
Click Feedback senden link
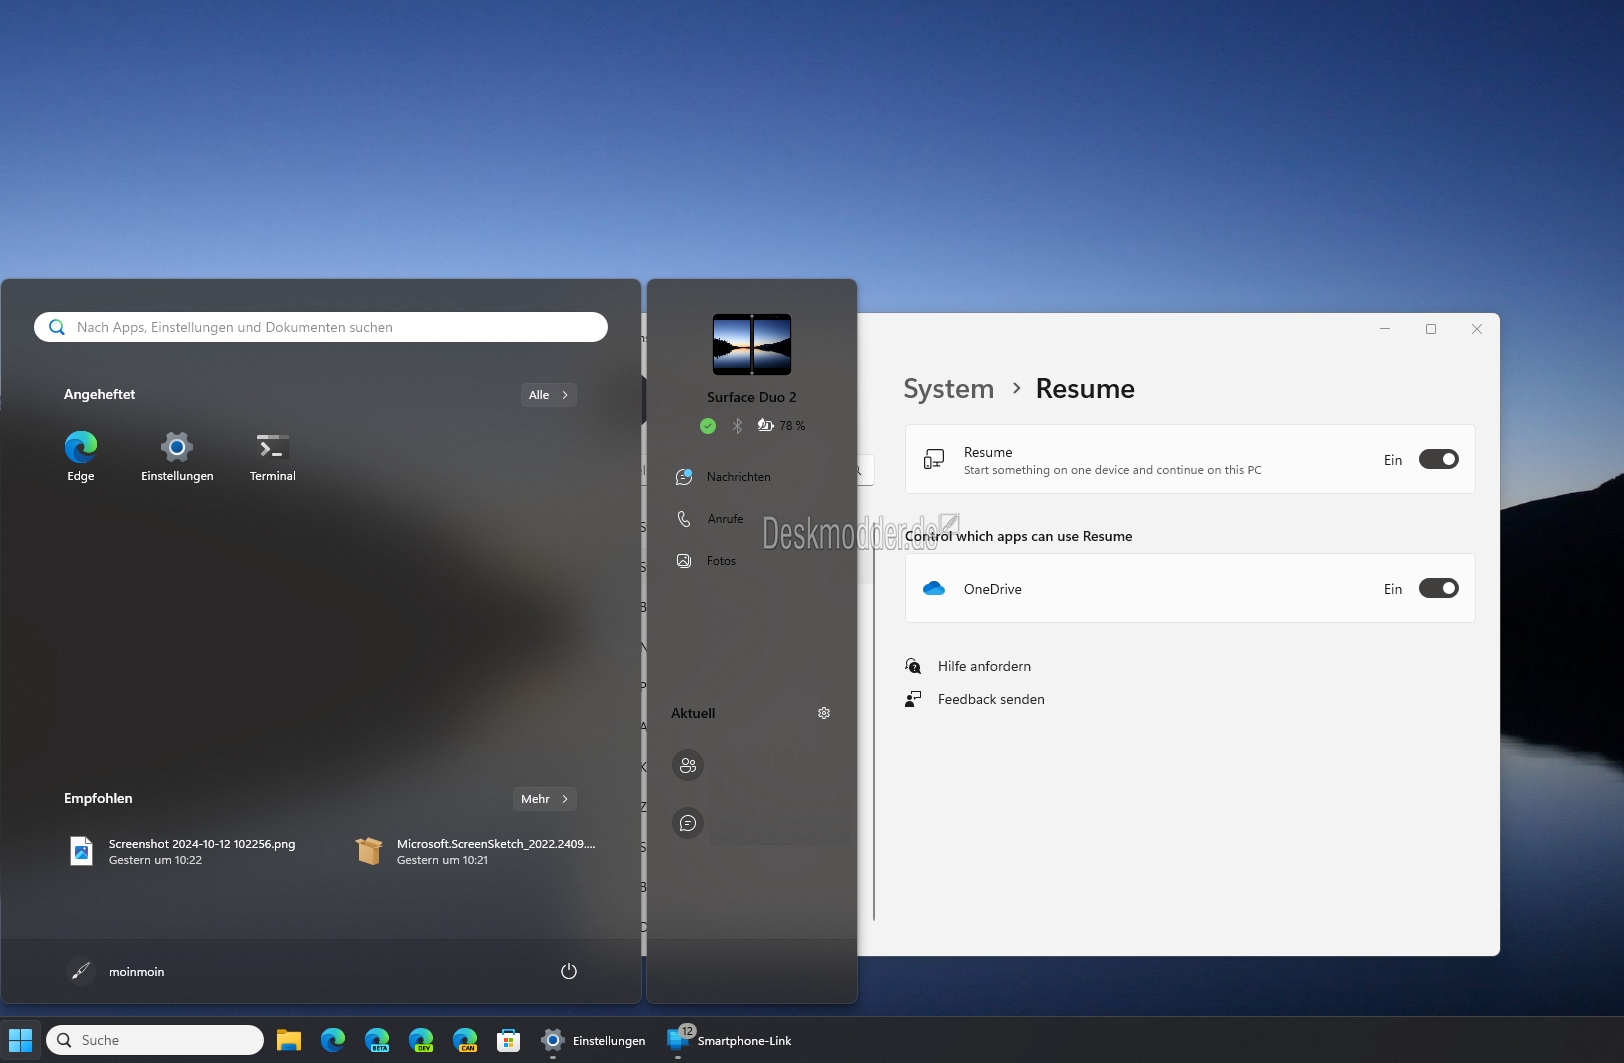(991, 699)
